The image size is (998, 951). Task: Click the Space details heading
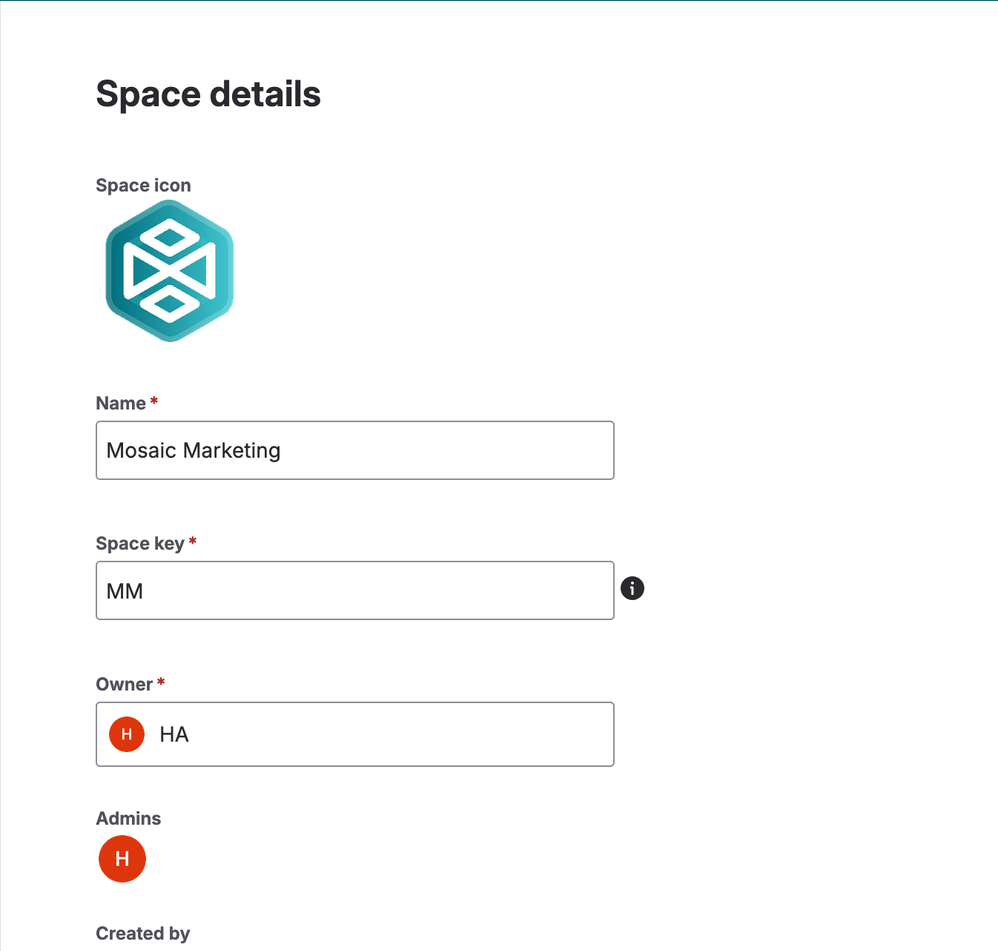coord(207,93)
